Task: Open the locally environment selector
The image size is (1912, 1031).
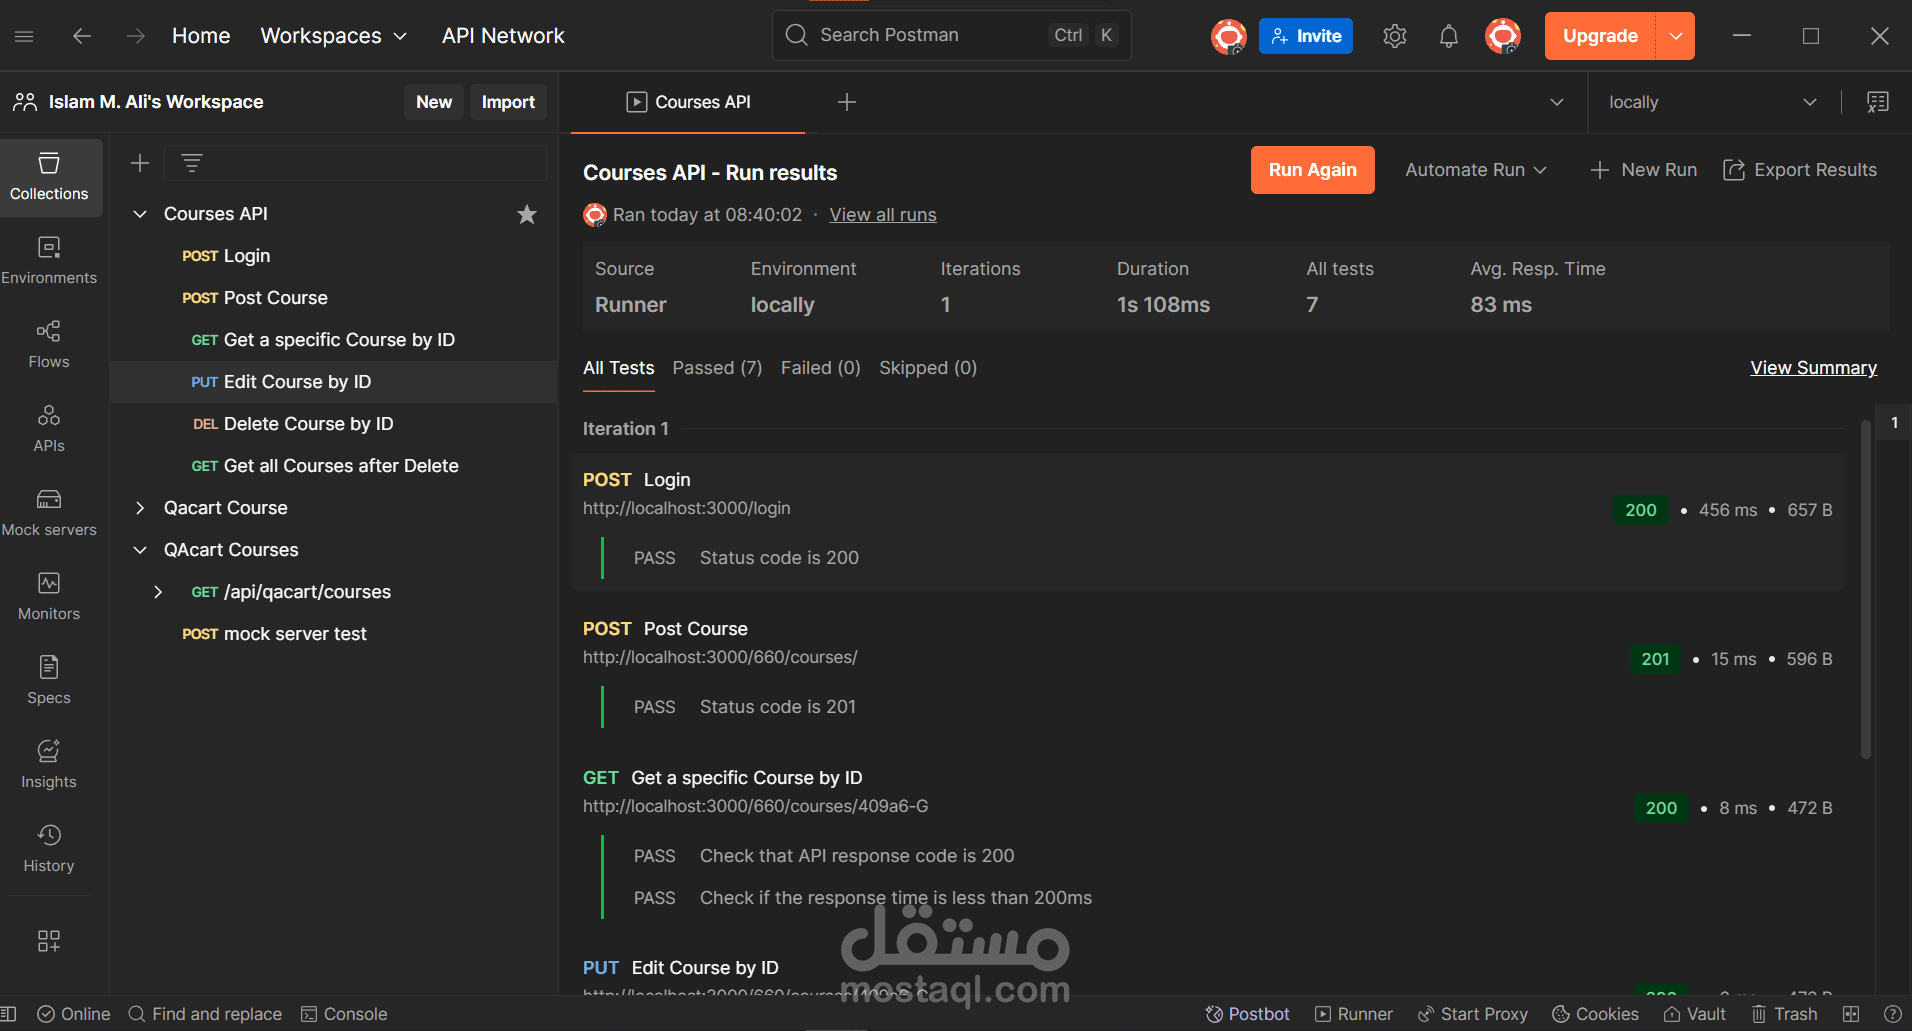Action: tap(1712, 102)
